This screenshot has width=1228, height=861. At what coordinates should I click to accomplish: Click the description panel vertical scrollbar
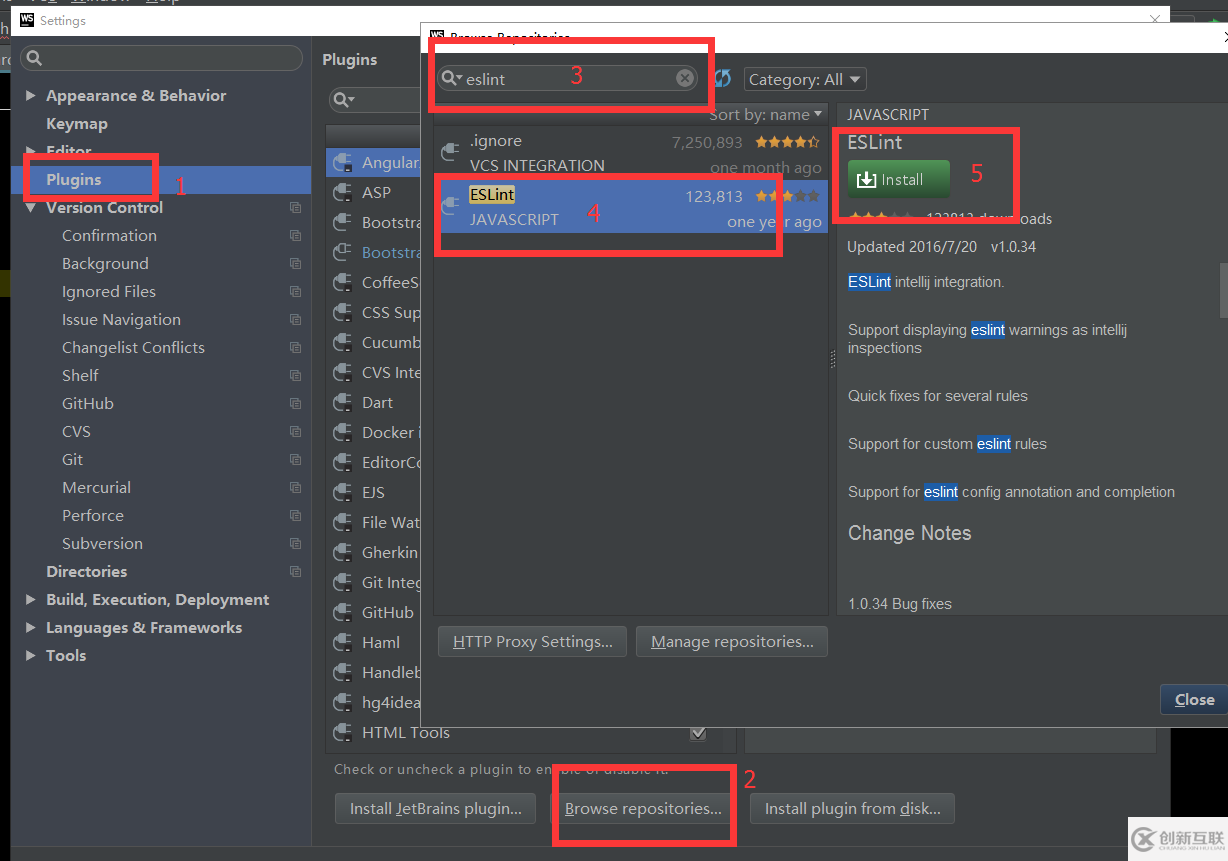(1222, 290)
